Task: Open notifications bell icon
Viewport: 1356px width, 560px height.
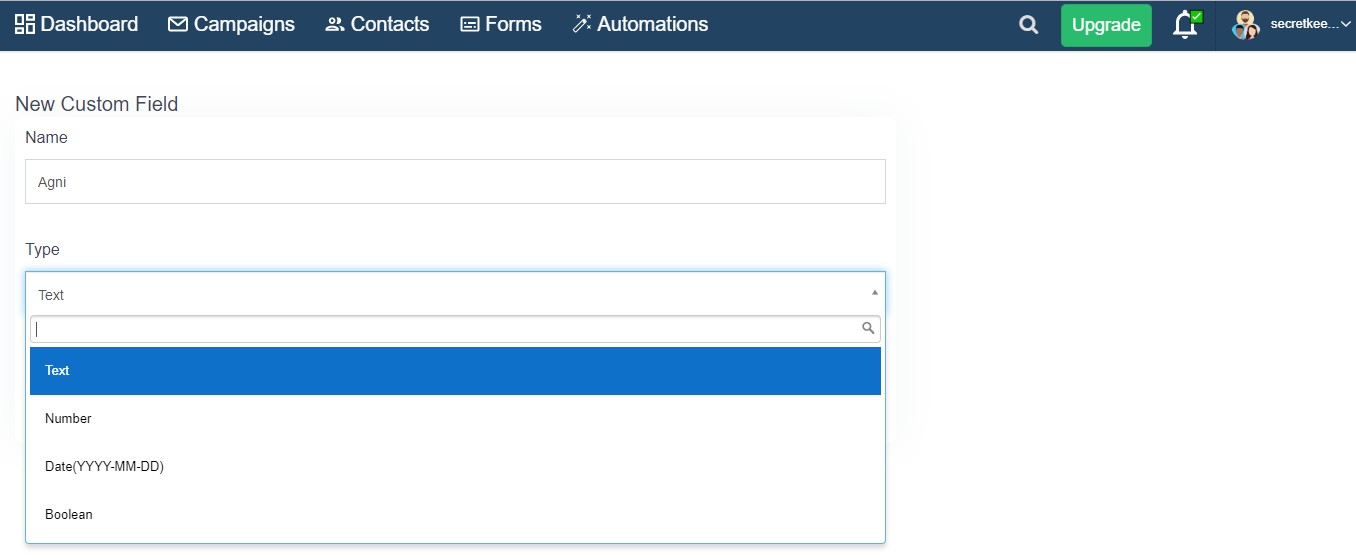Action: pyautogui.click(x=1186, y=24)
